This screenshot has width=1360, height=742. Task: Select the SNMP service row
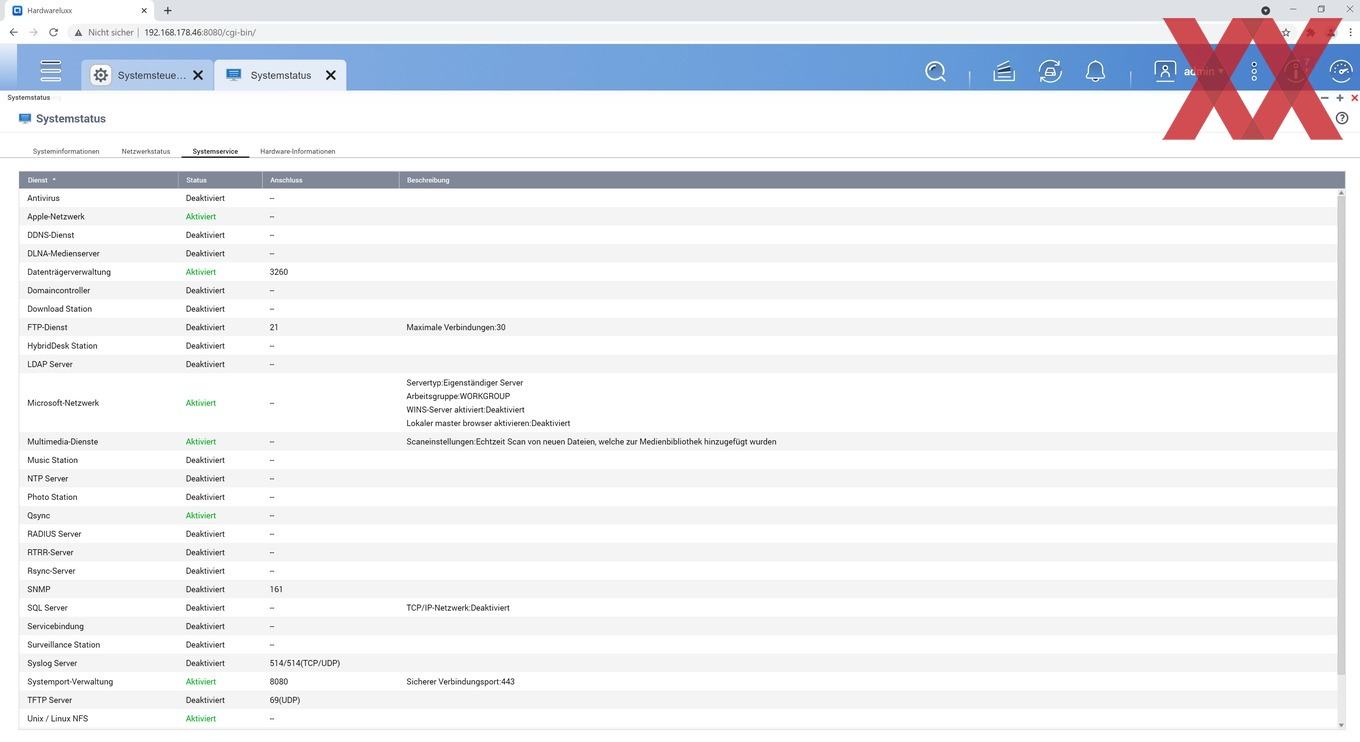[x=678, y=589]
